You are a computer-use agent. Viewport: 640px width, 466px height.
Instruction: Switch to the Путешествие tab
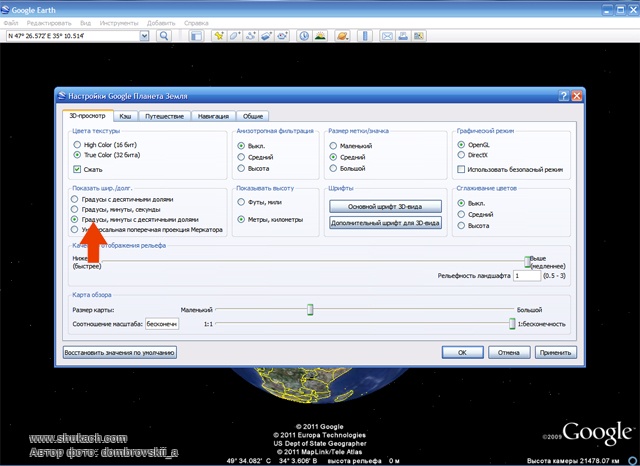pos(164,116)
